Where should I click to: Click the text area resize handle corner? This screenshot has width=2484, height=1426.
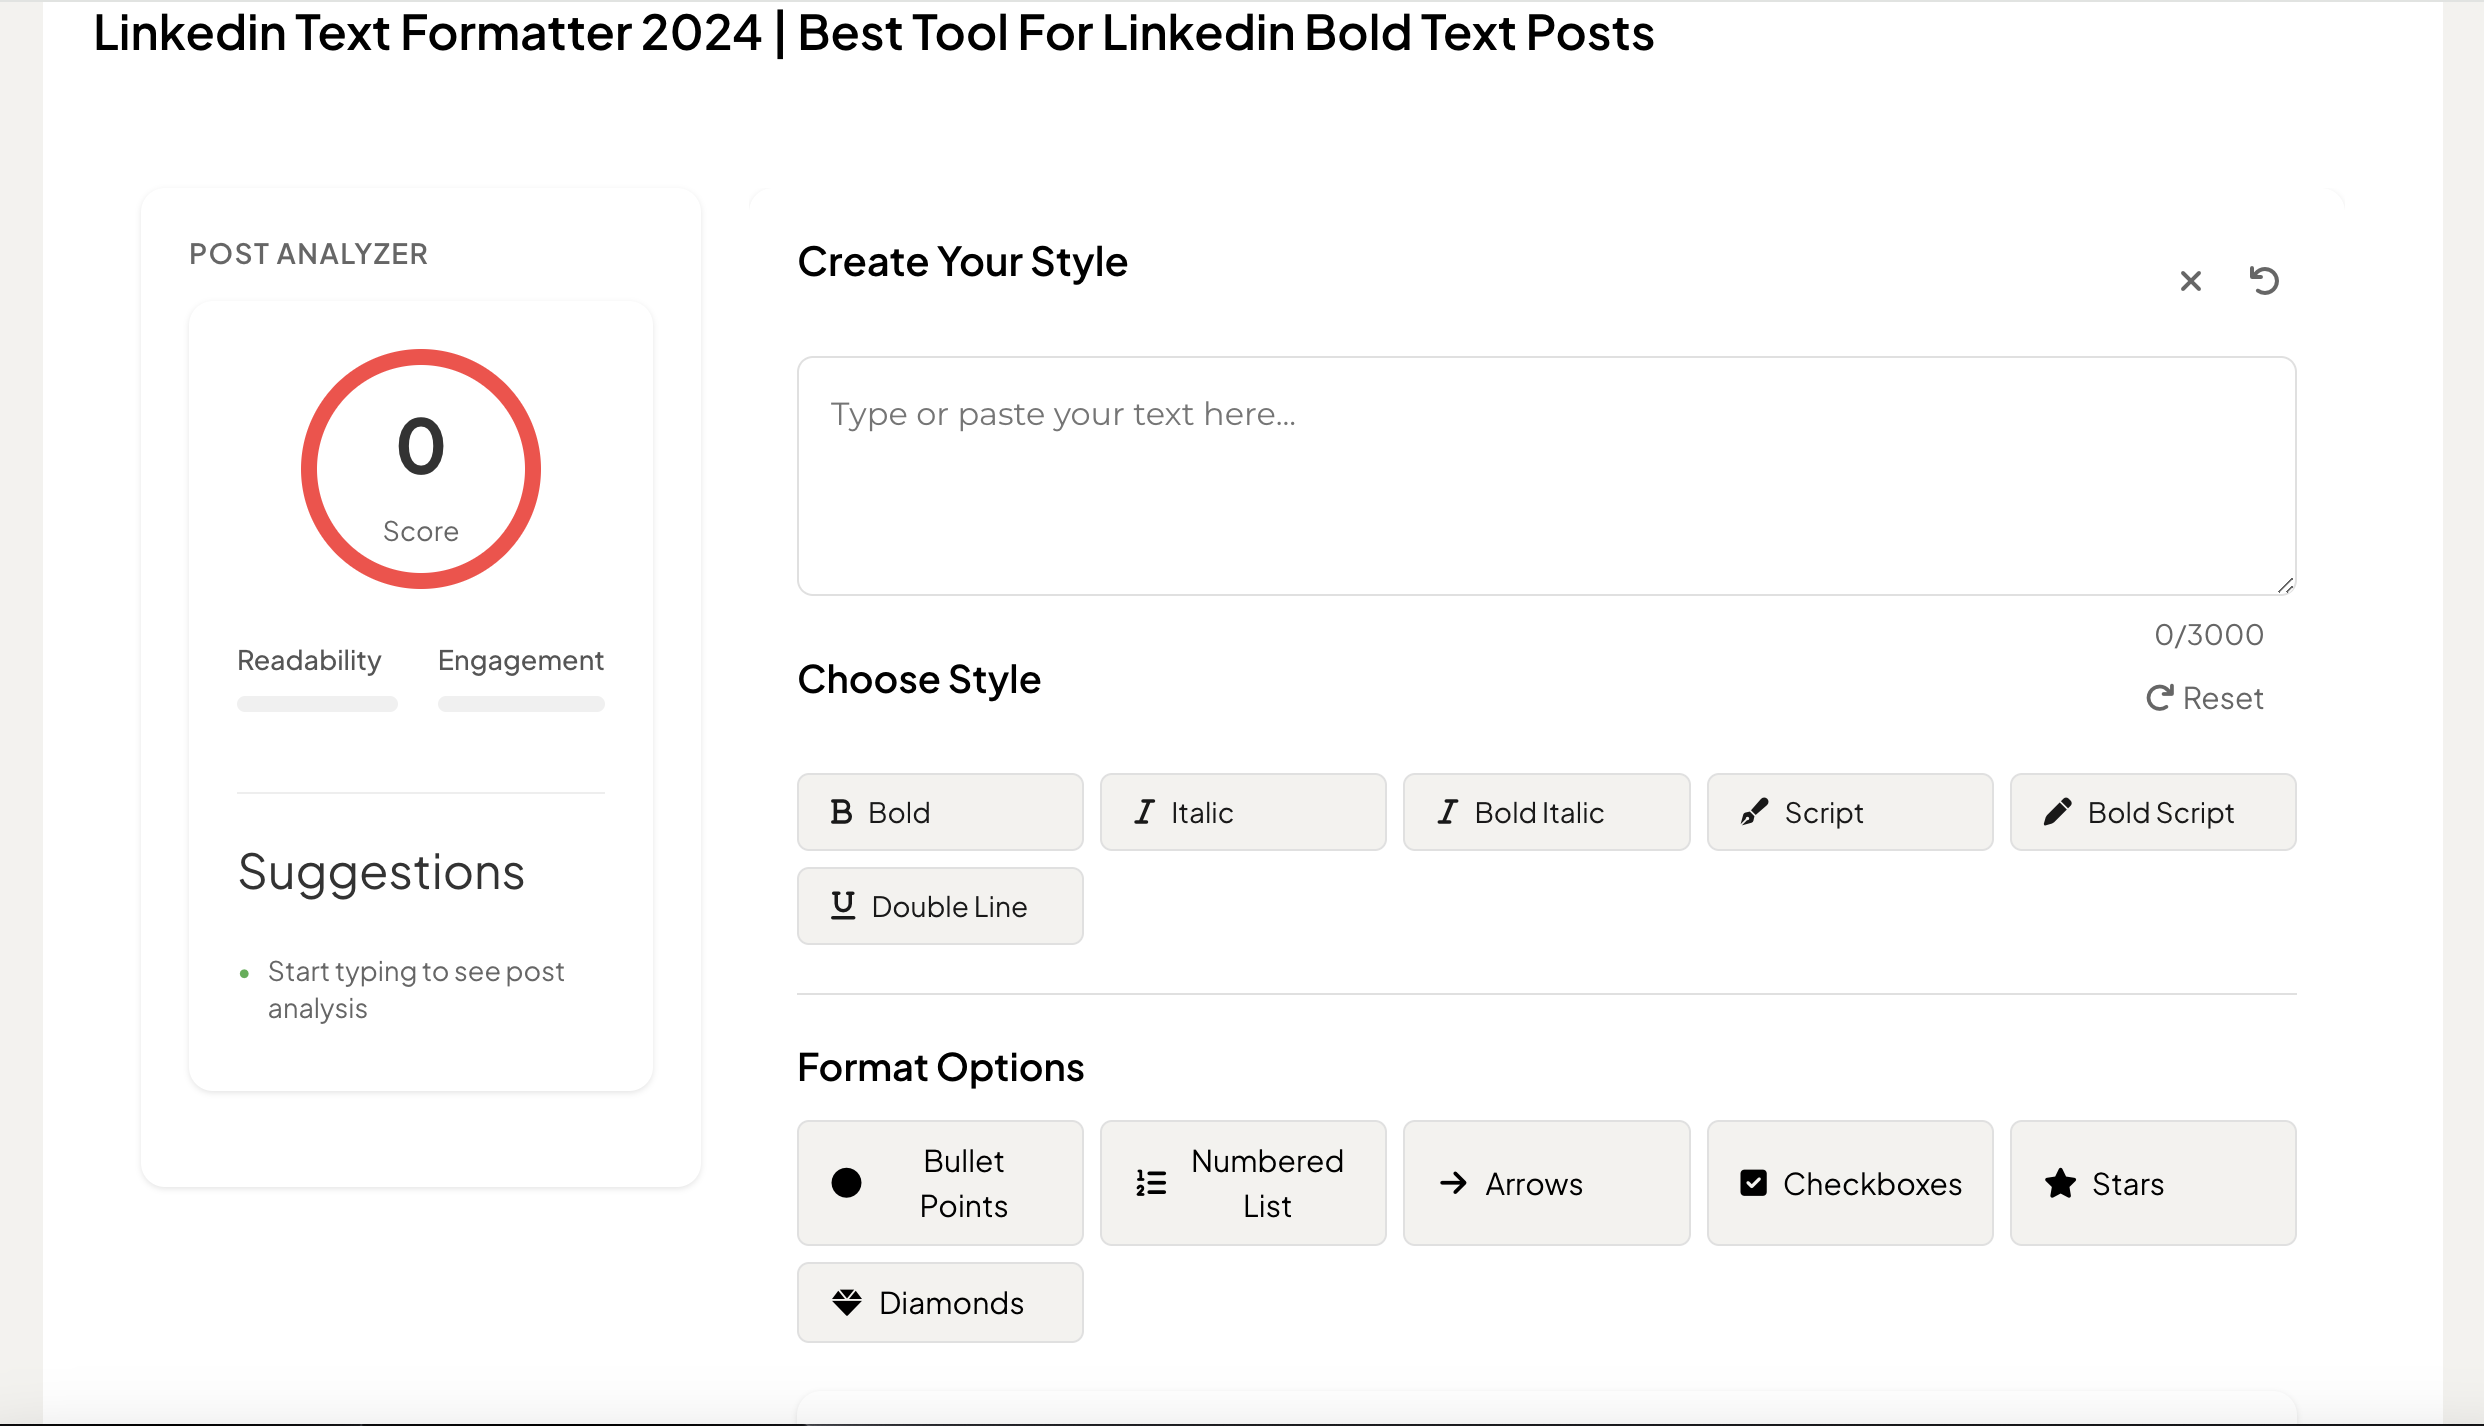point(2285,586)
